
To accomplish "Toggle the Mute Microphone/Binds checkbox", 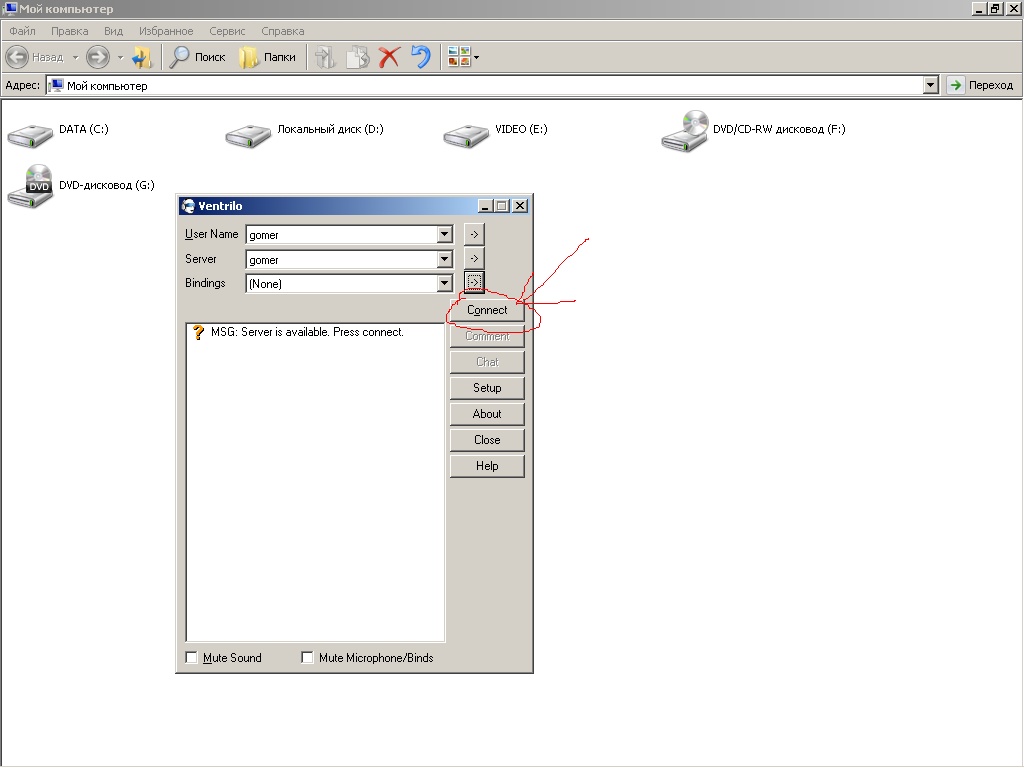I will (307, 658).
